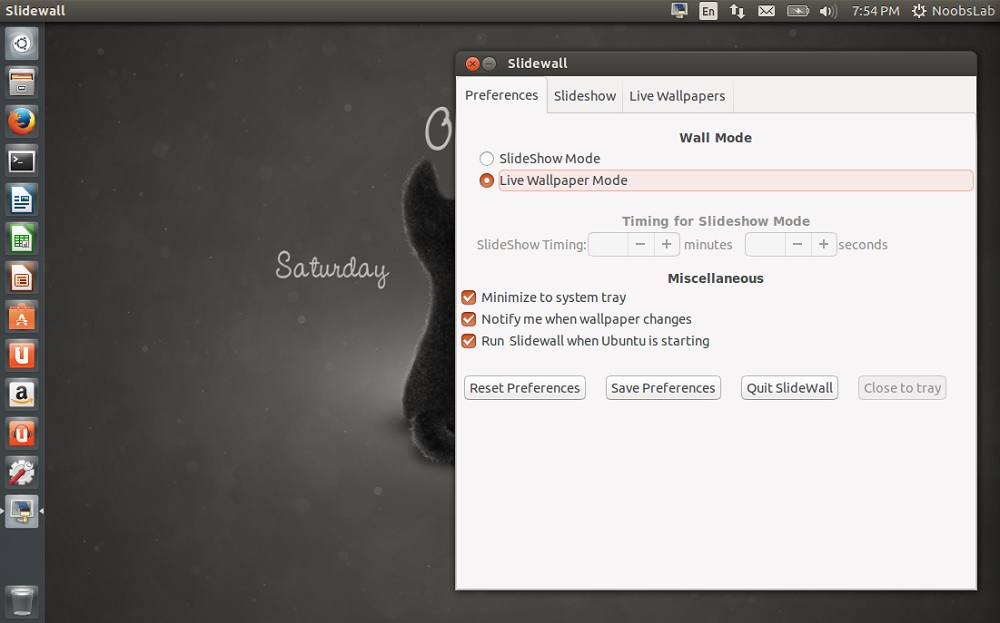Toggle Run Slidewall when Ubuntu is starting

[x=469, y=341]
